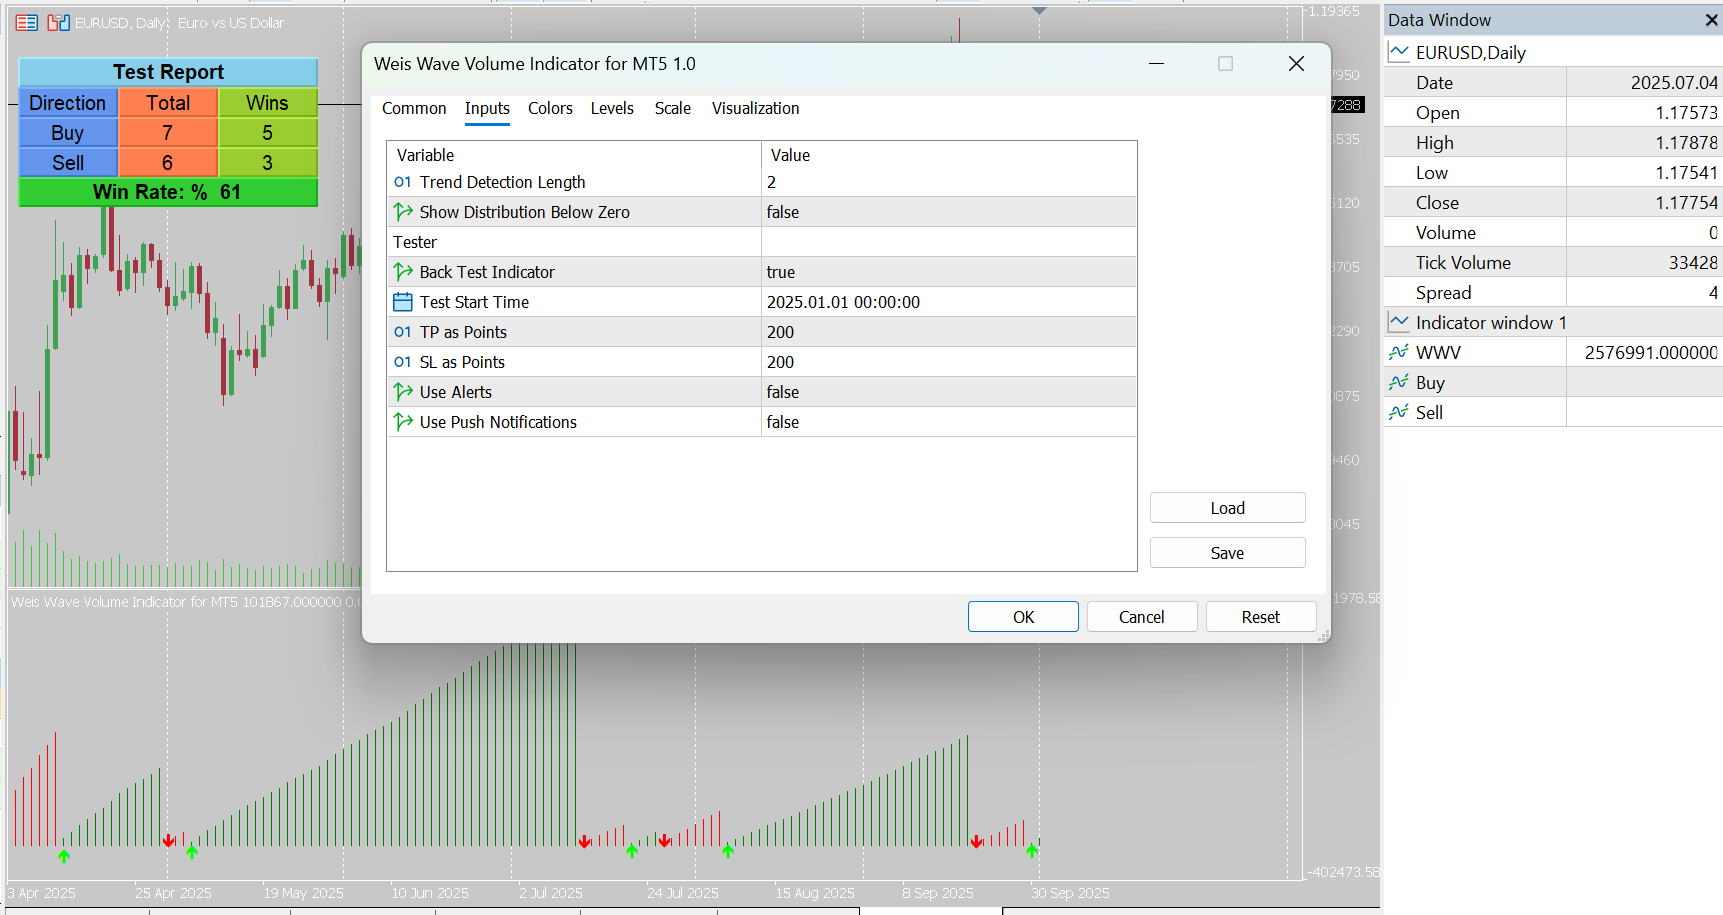The height and width of the screenshot is (915, 1723).
Task: Click the WWV value 2576991.000000
Action: point(1651,352)
